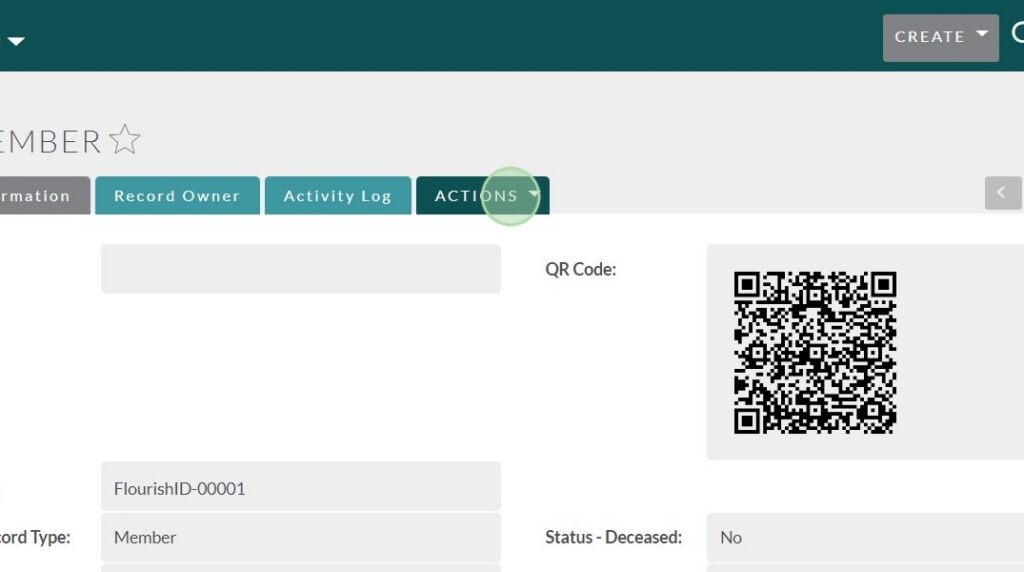Go to previous record using left chevron

click(x=1002, y=192)
